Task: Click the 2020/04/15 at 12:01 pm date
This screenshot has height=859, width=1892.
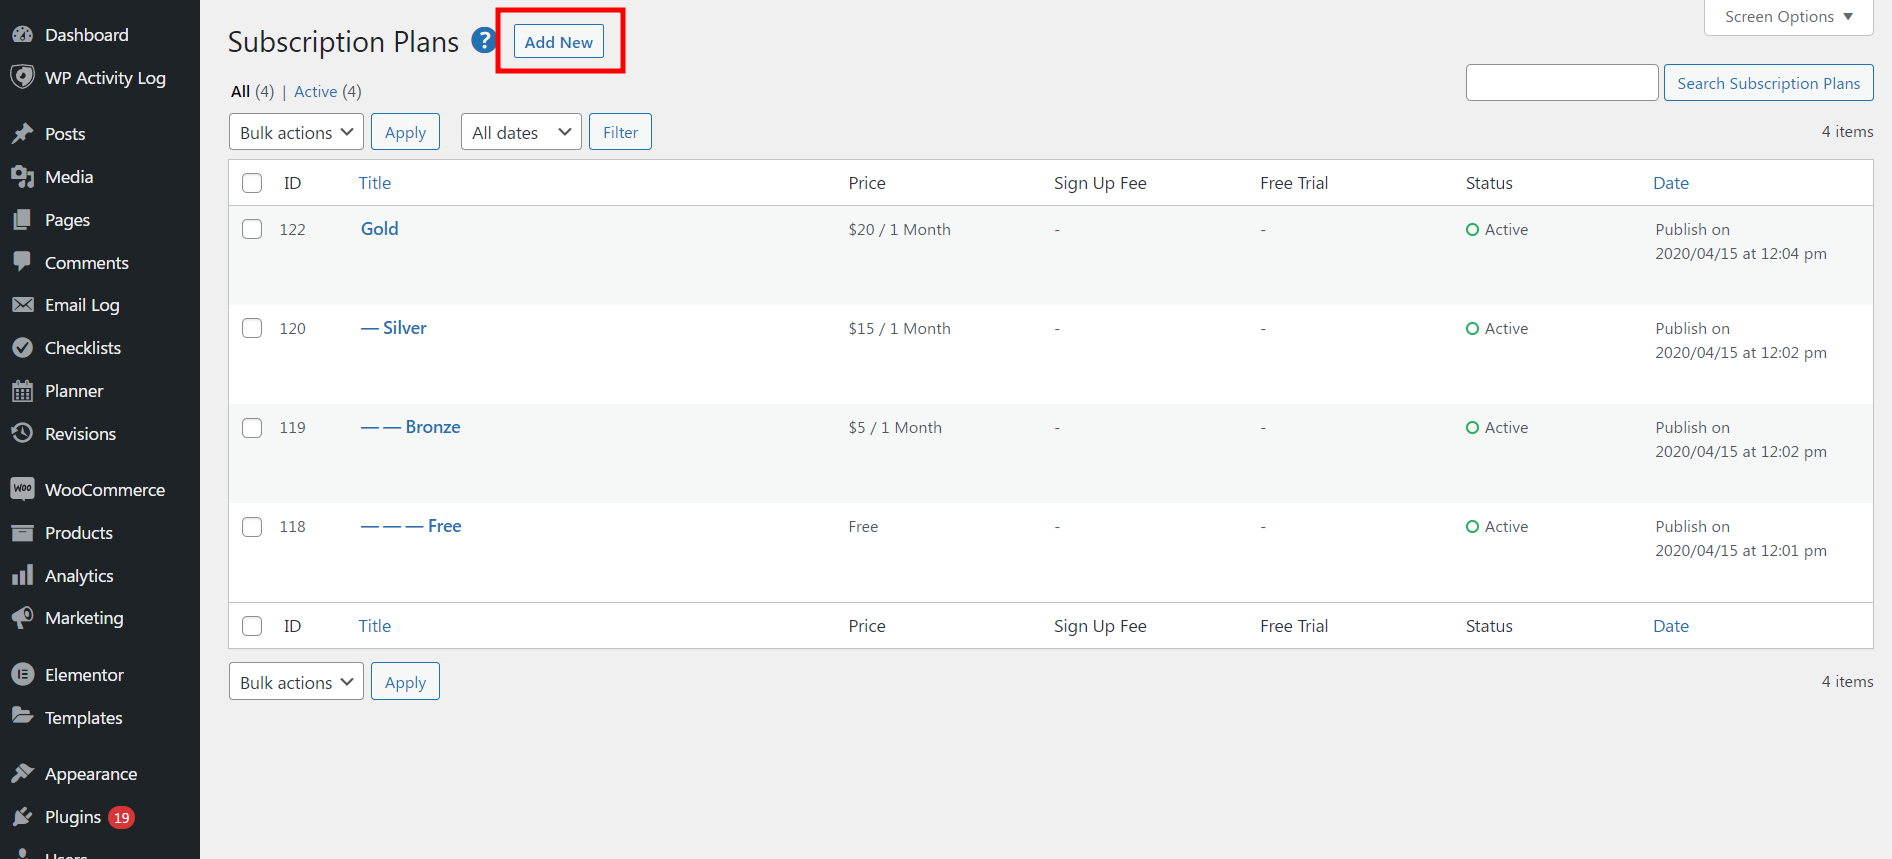Action: coord(1741,551)
